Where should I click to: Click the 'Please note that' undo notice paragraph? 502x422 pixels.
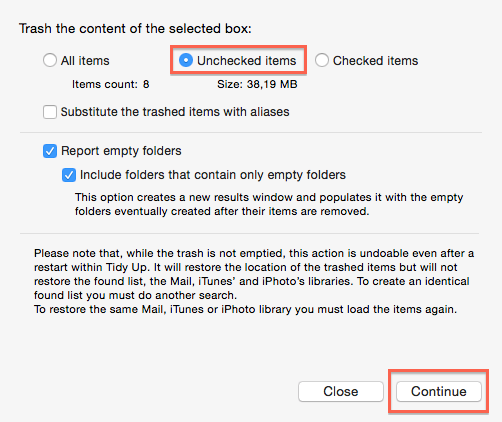coord(254,274)
